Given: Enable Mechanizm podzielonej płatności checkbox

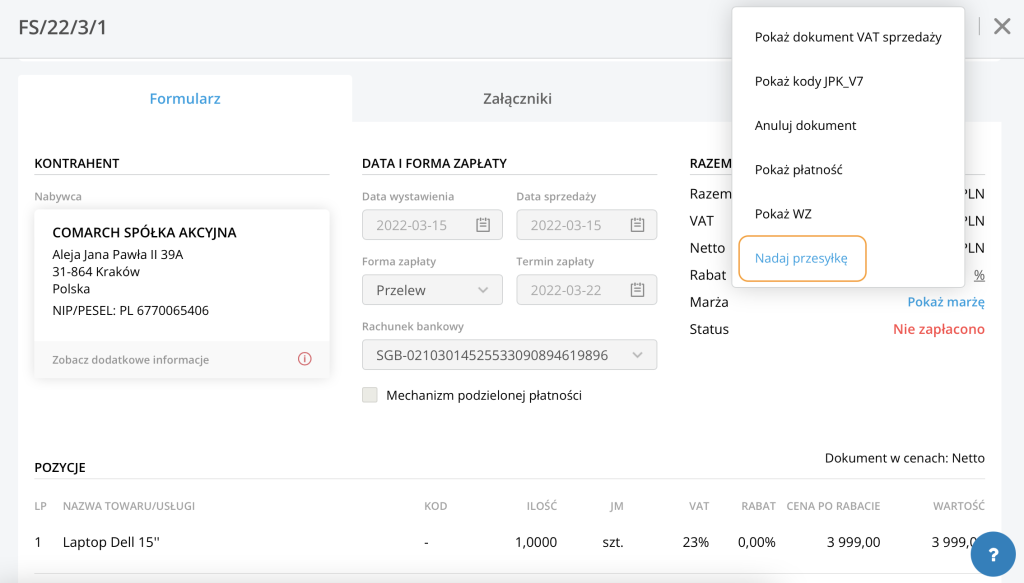Looking at the screenshot, I should [370, 395].
